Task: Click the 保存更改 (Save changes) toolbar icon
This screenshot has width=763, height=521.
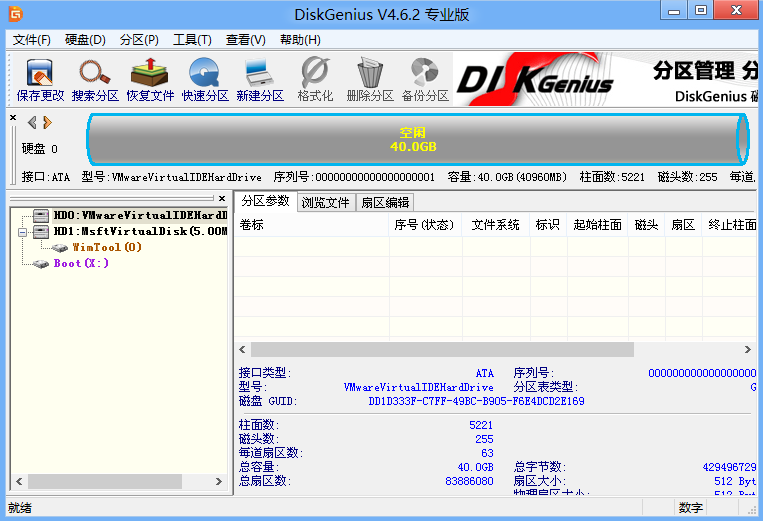Action: (x=40, y=80)
